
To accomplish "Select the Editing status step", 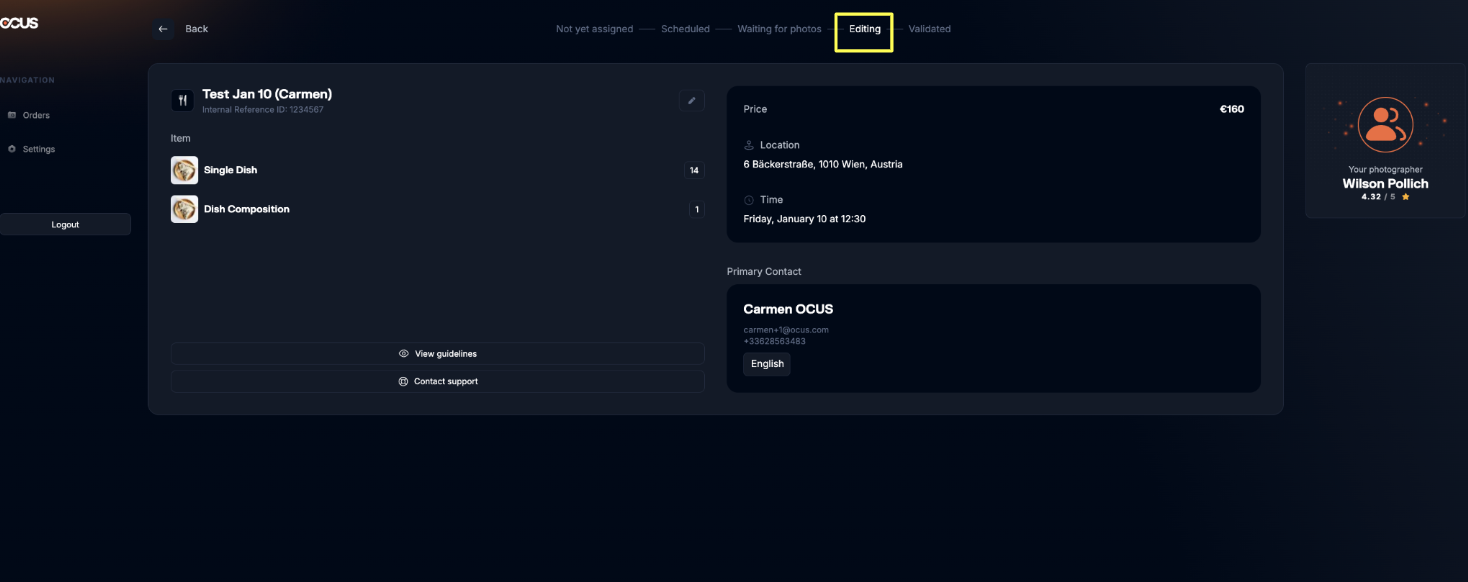I will coord(864,29).
